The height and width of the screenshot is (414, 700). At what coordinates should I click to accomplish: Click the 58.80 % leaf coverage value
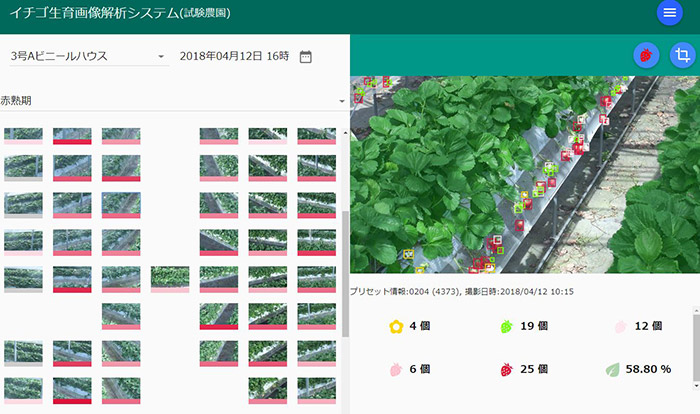(648, 369)
